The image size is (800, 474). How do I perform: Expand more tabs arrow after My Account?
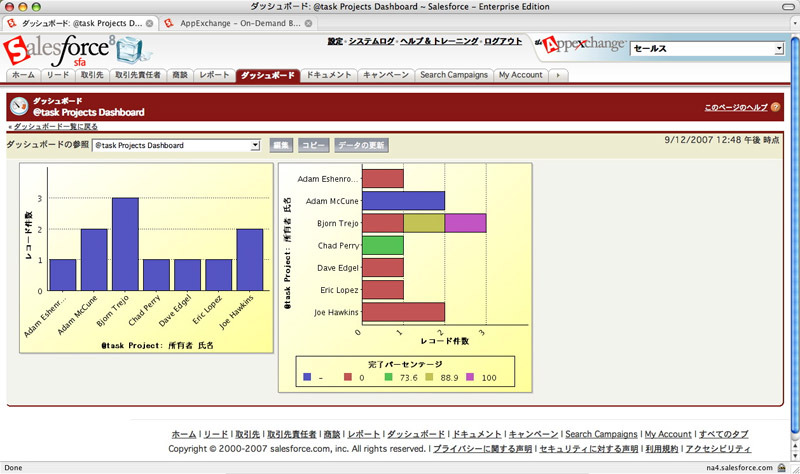[558, 76]
